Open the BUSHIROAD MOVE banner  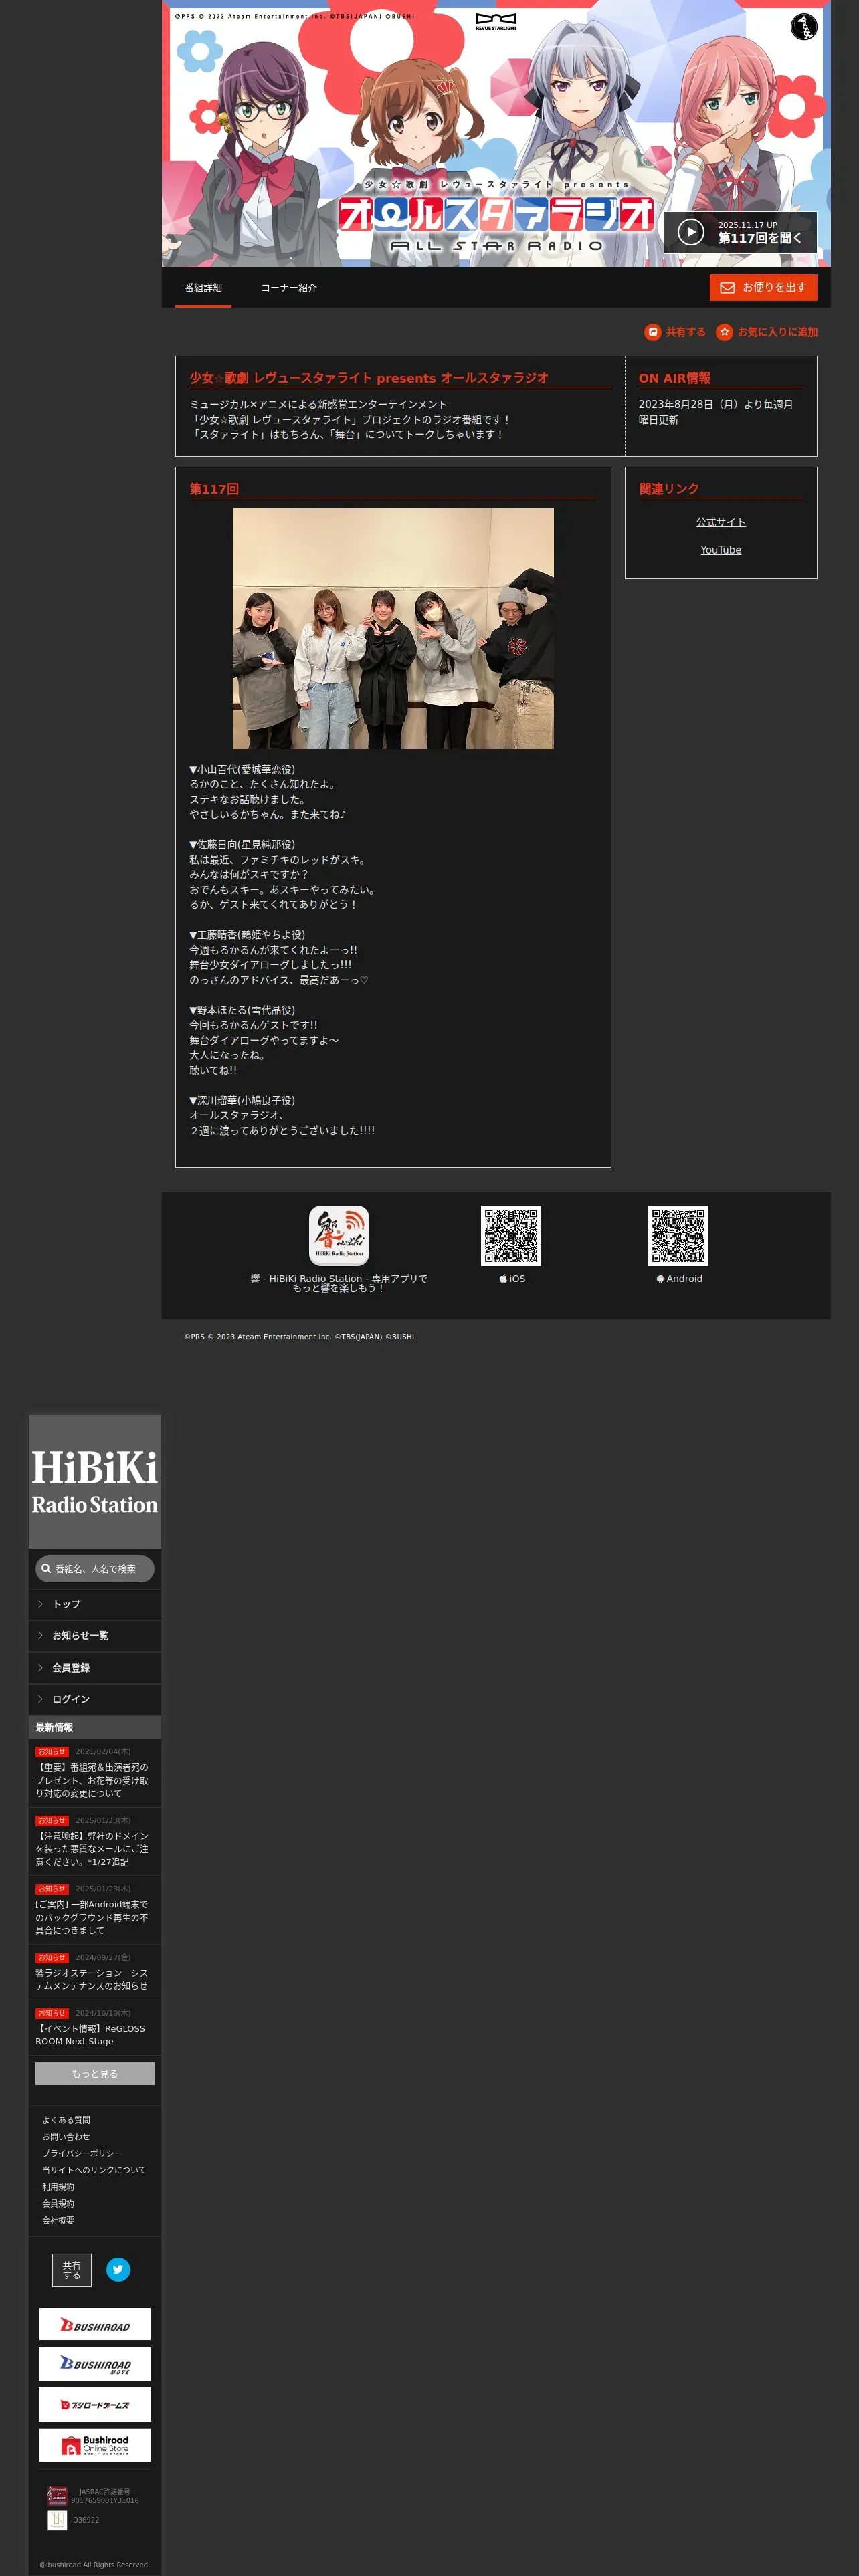click(x=95, y=2364)
